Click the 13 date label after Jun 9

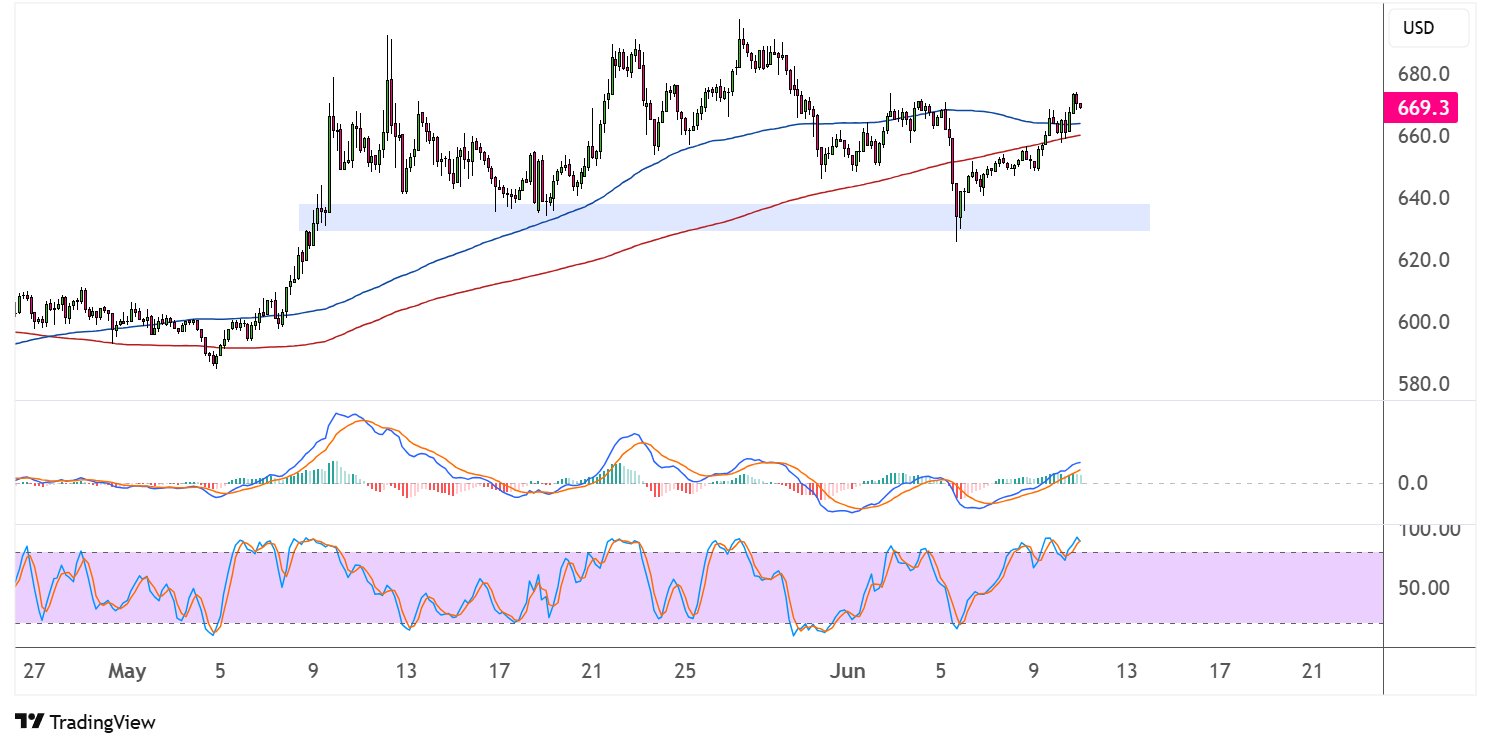coord(1127,671)
